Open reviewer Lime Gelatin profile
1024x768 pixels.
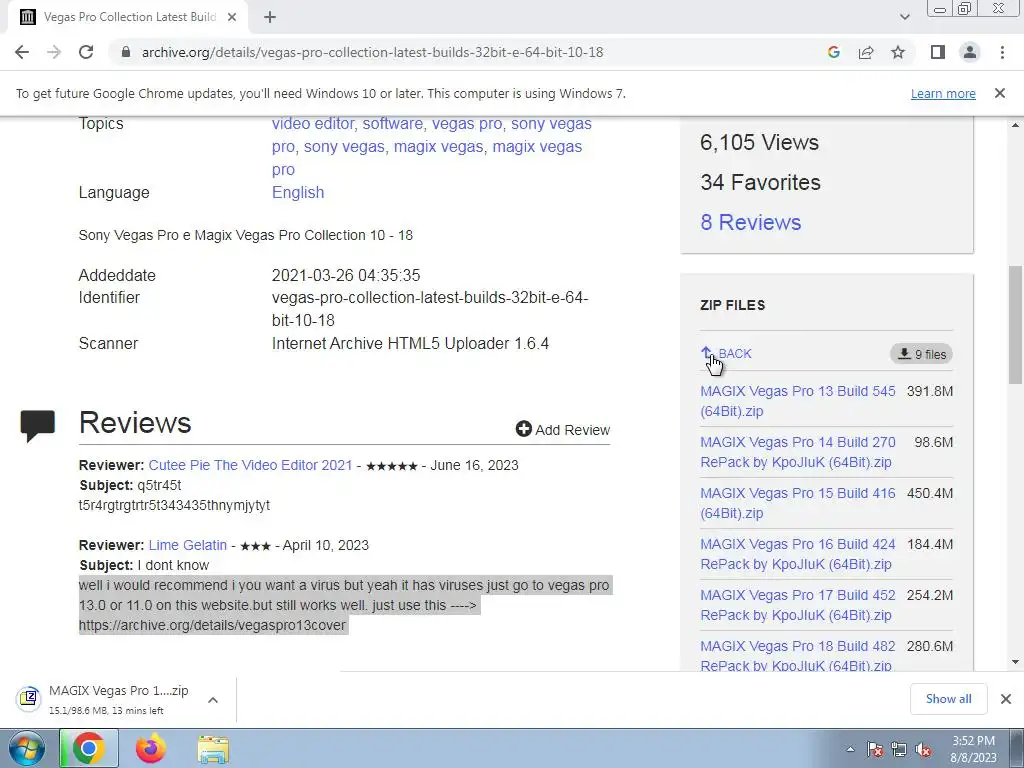187,545
